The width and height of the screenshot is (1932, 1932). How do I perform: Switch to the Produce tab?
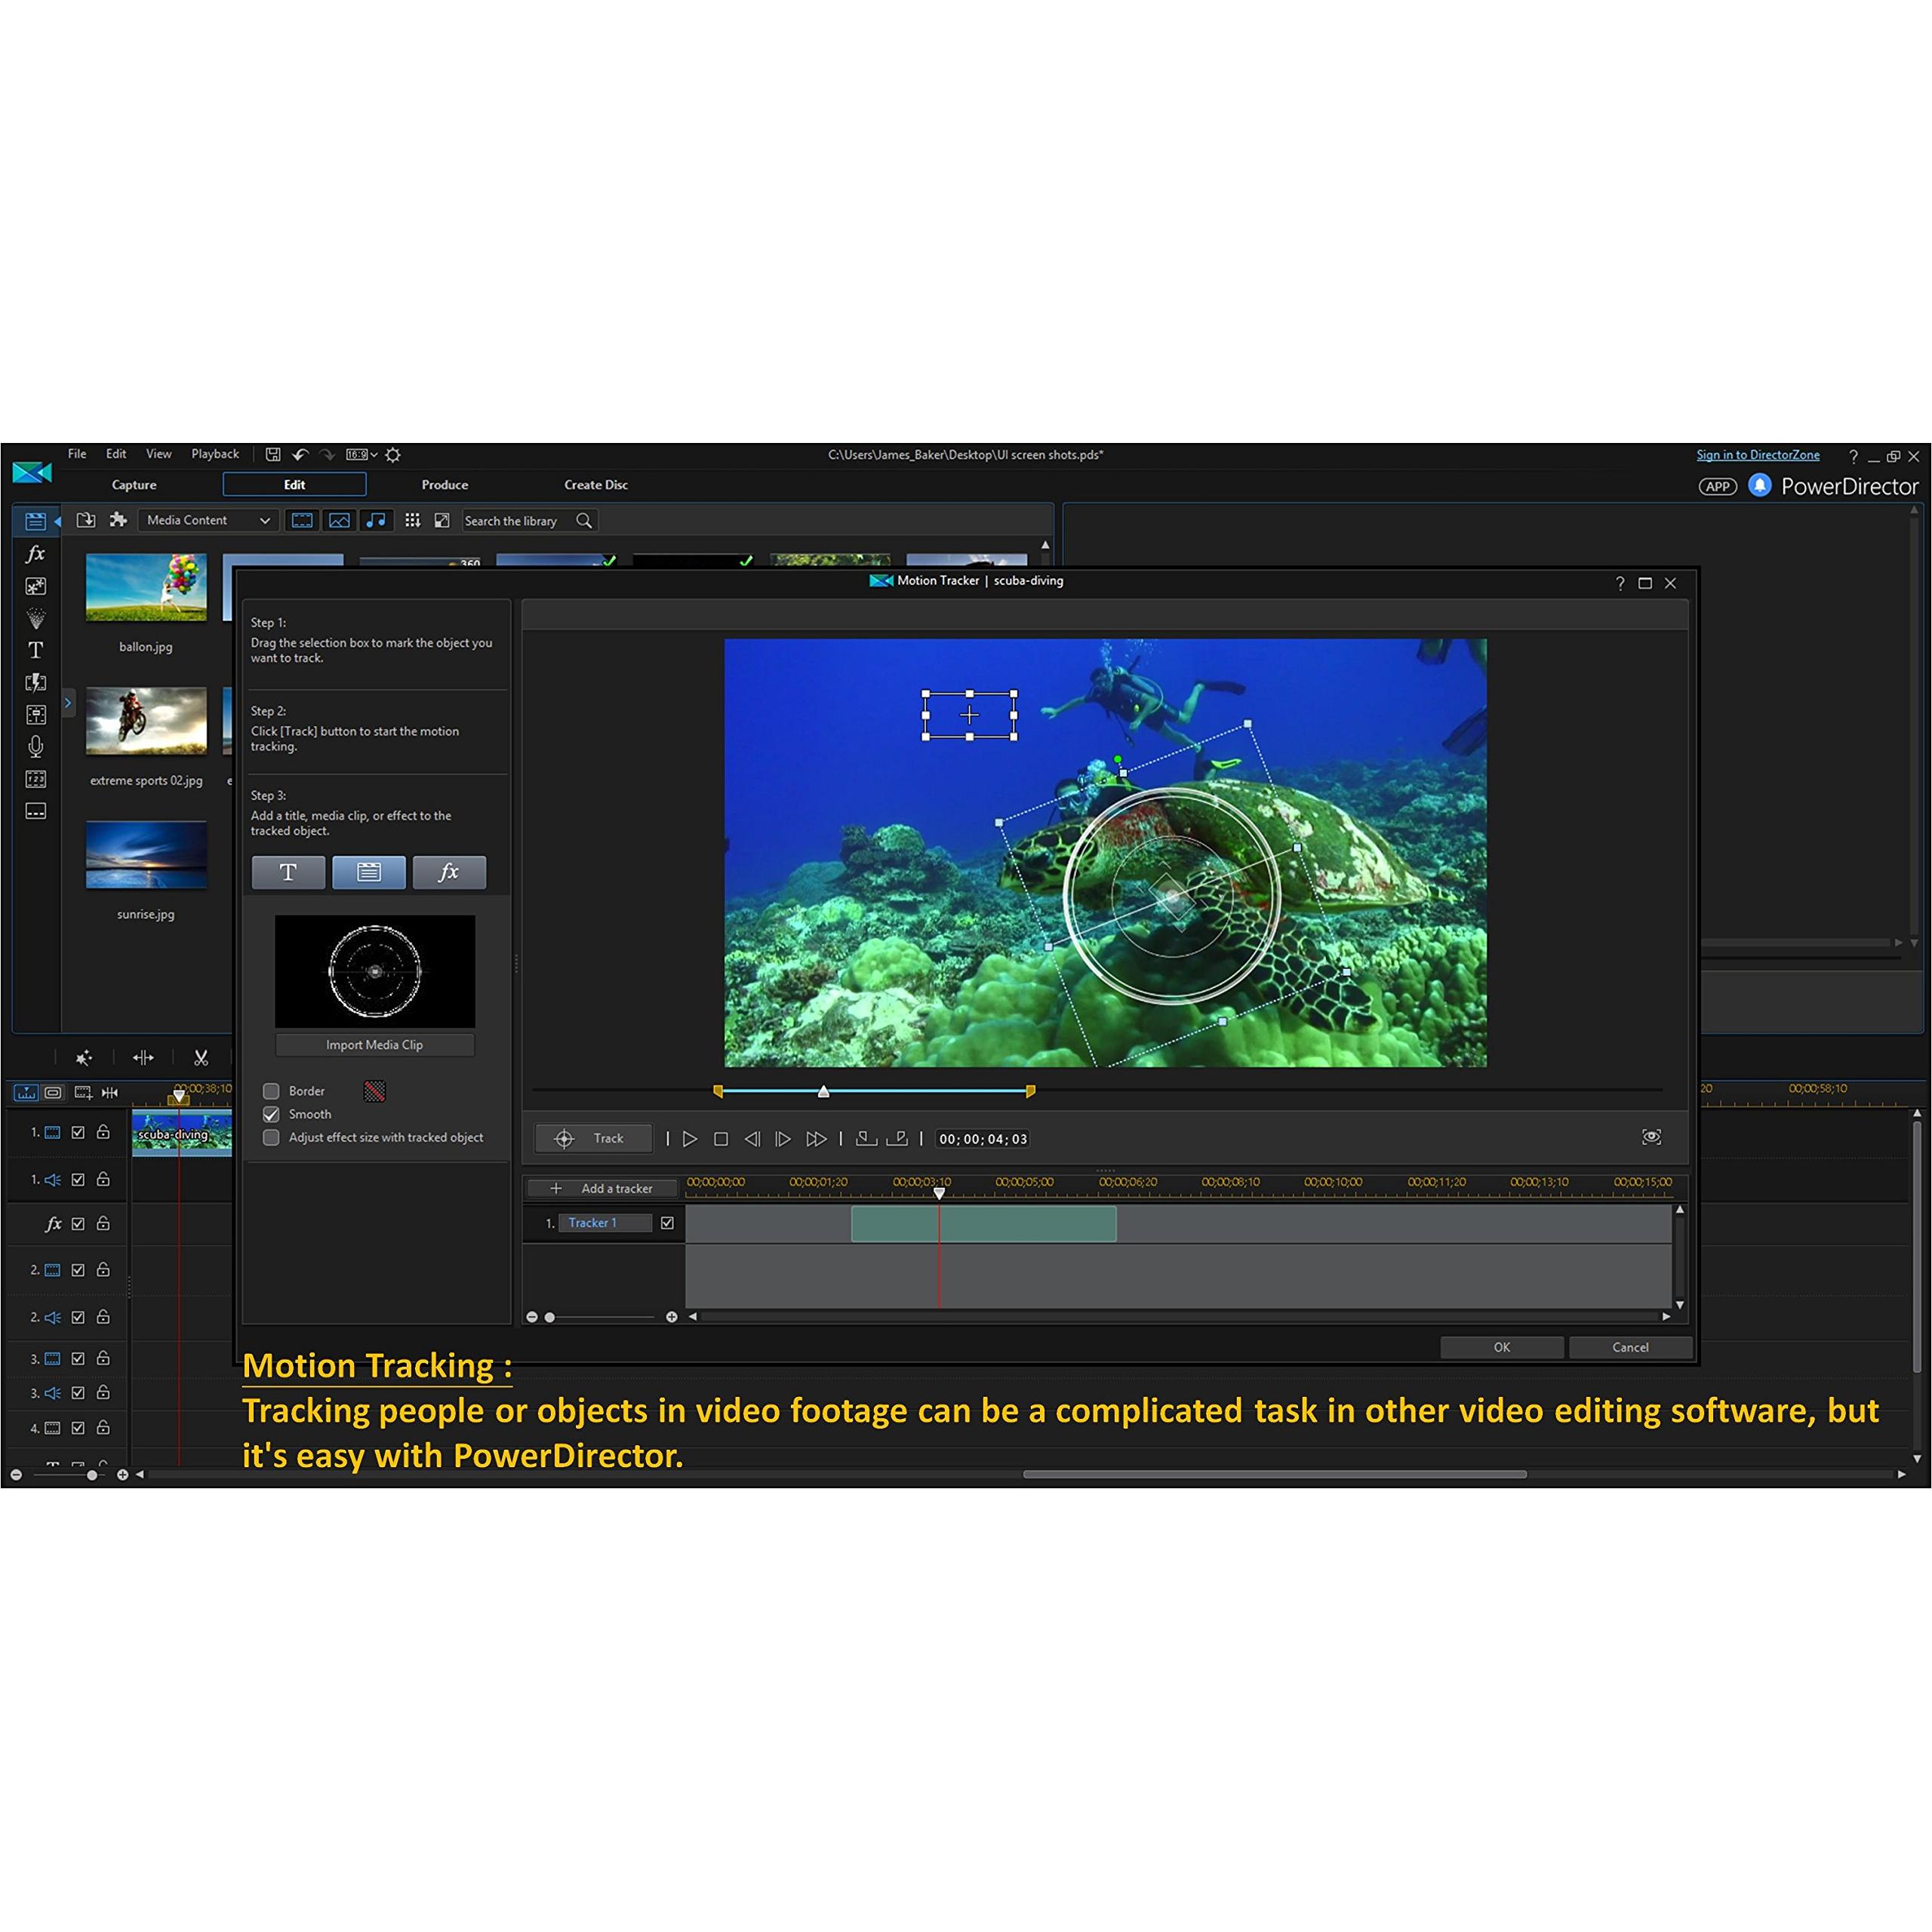pos(445,485)
